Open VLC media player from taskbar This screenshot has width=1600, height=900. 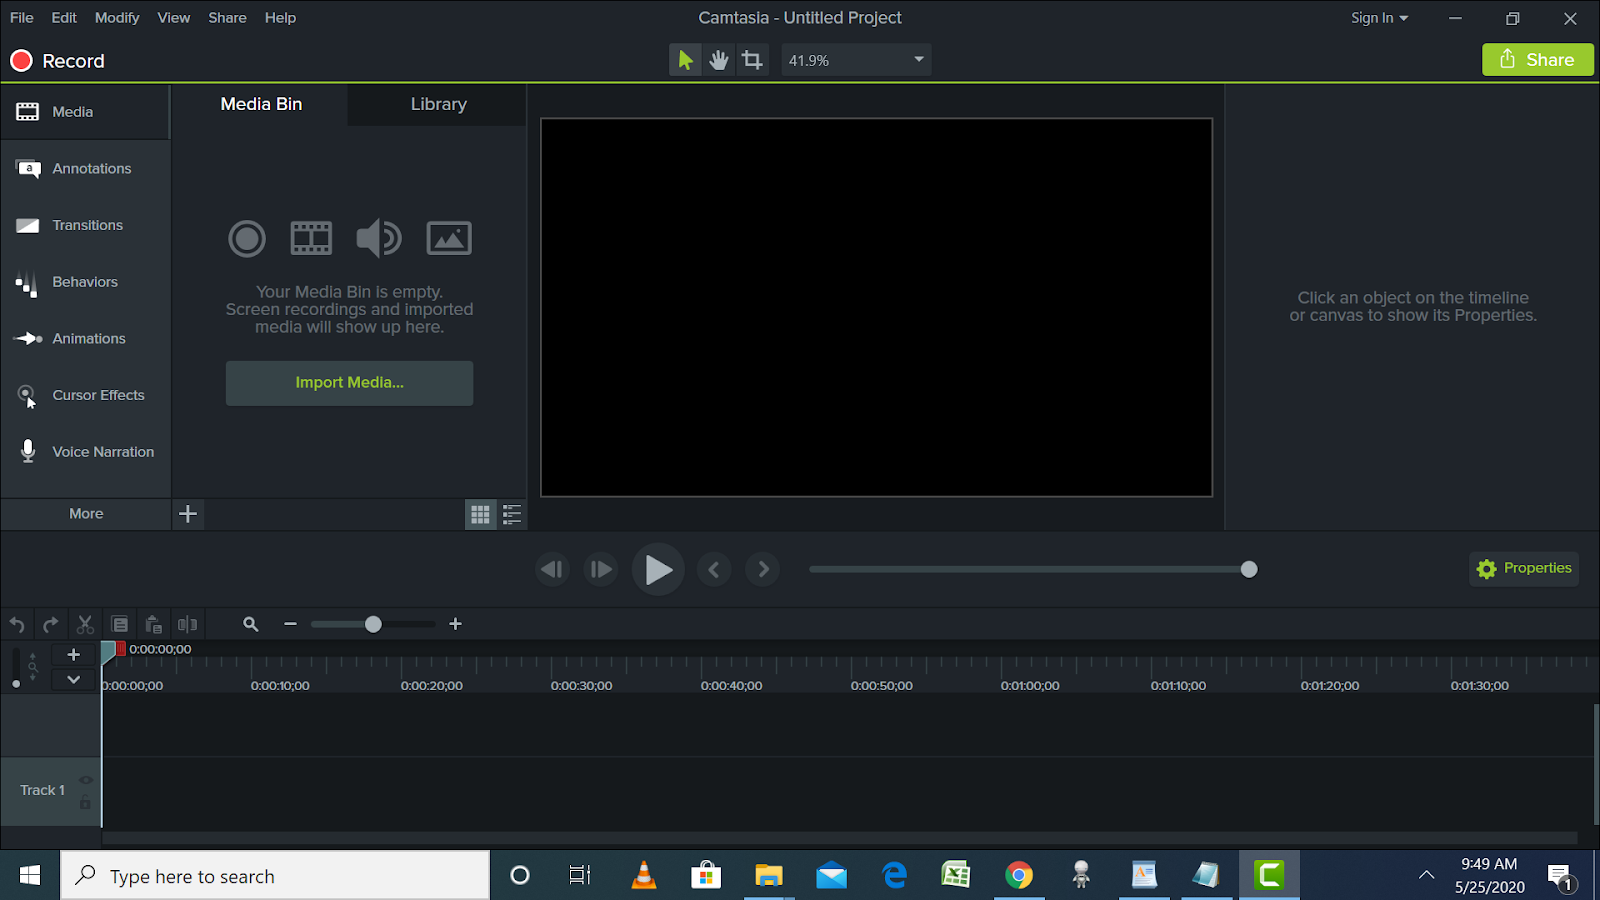[644, 876]
